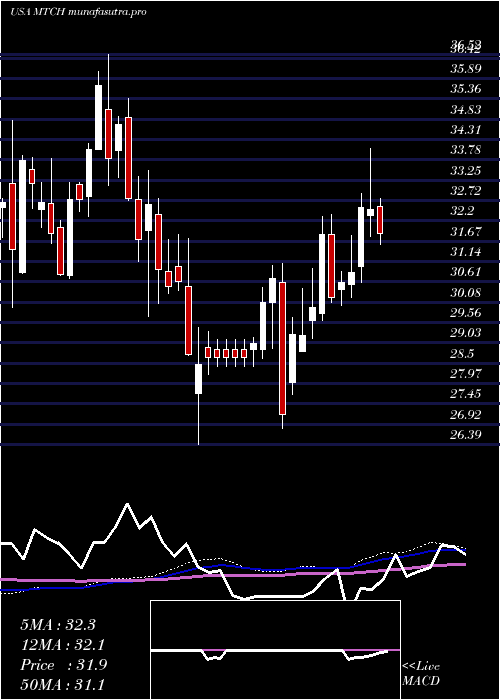The width and height of the screenshot is (500, 700).
Task: Click the last red candlestick on the right
Action: point(380,220)
